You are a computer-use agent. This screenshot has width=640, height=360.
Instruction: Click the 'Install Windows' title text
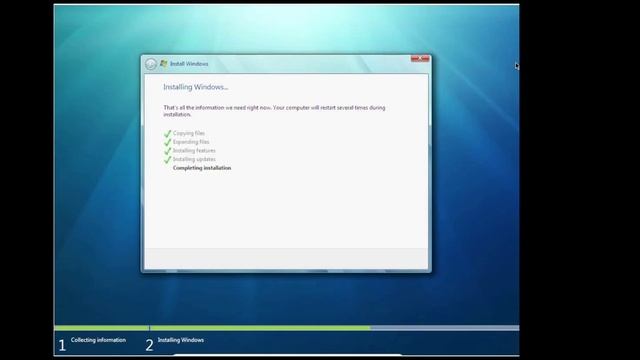point(189,64)
